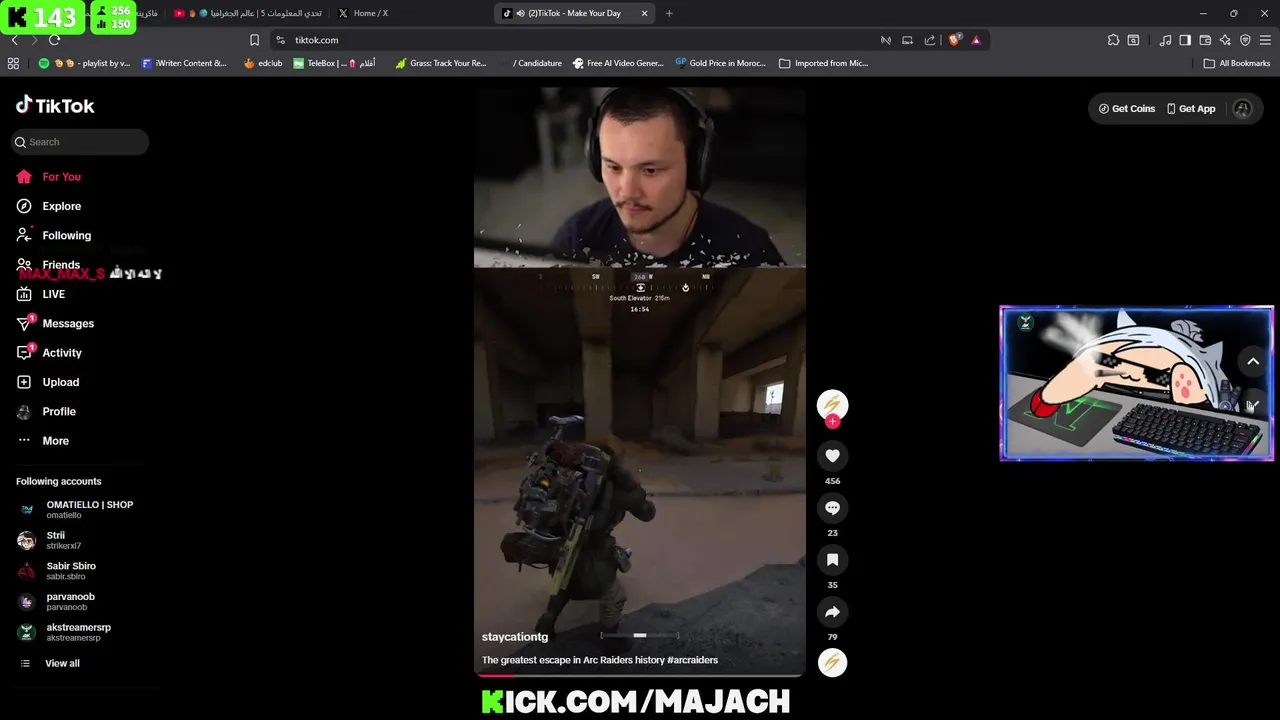Open Imported from Mic... bookmarks folder
The image size is (1280, 720).
click(823, 63)
